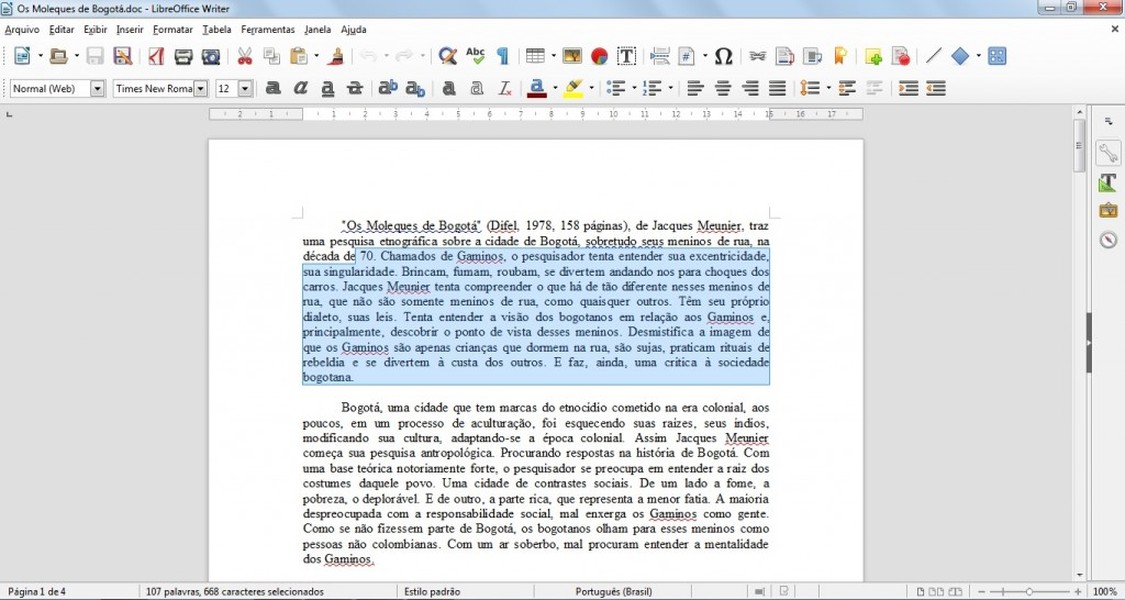The image size is (1125, 600).
Task: Click the Insert Chart pie icon
Action: 599,57
